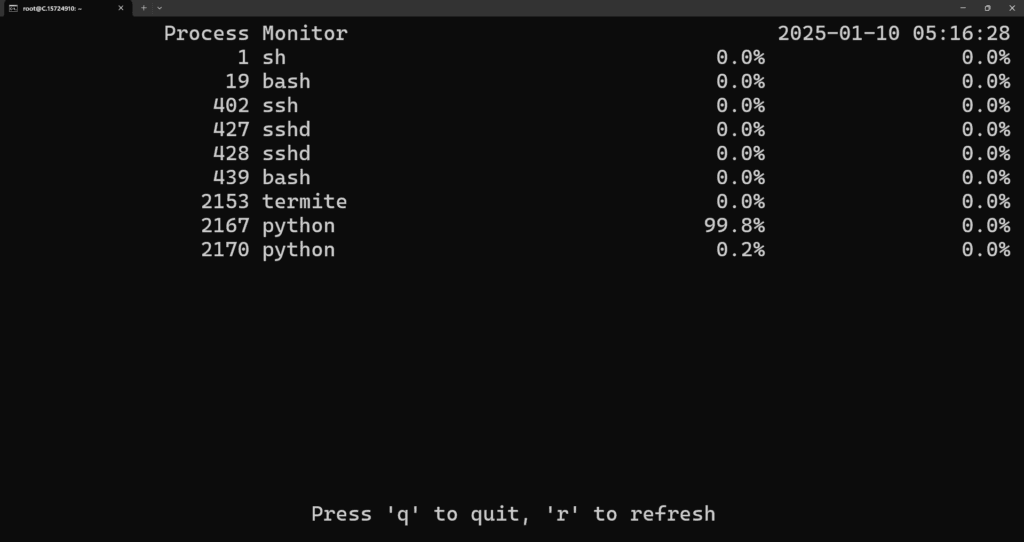Maximize or restore the terminal window
This screenshot has height=542, width=1024.
[987, 8]
